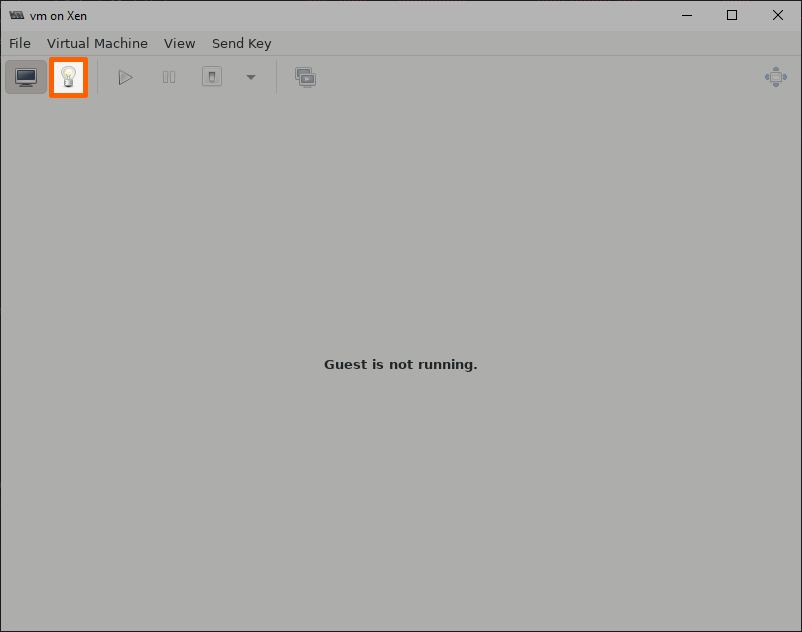Viewport: 802px width, 632px height.
Task: Expand the shutdown options dropdown arrow
Action: [250, 77]
